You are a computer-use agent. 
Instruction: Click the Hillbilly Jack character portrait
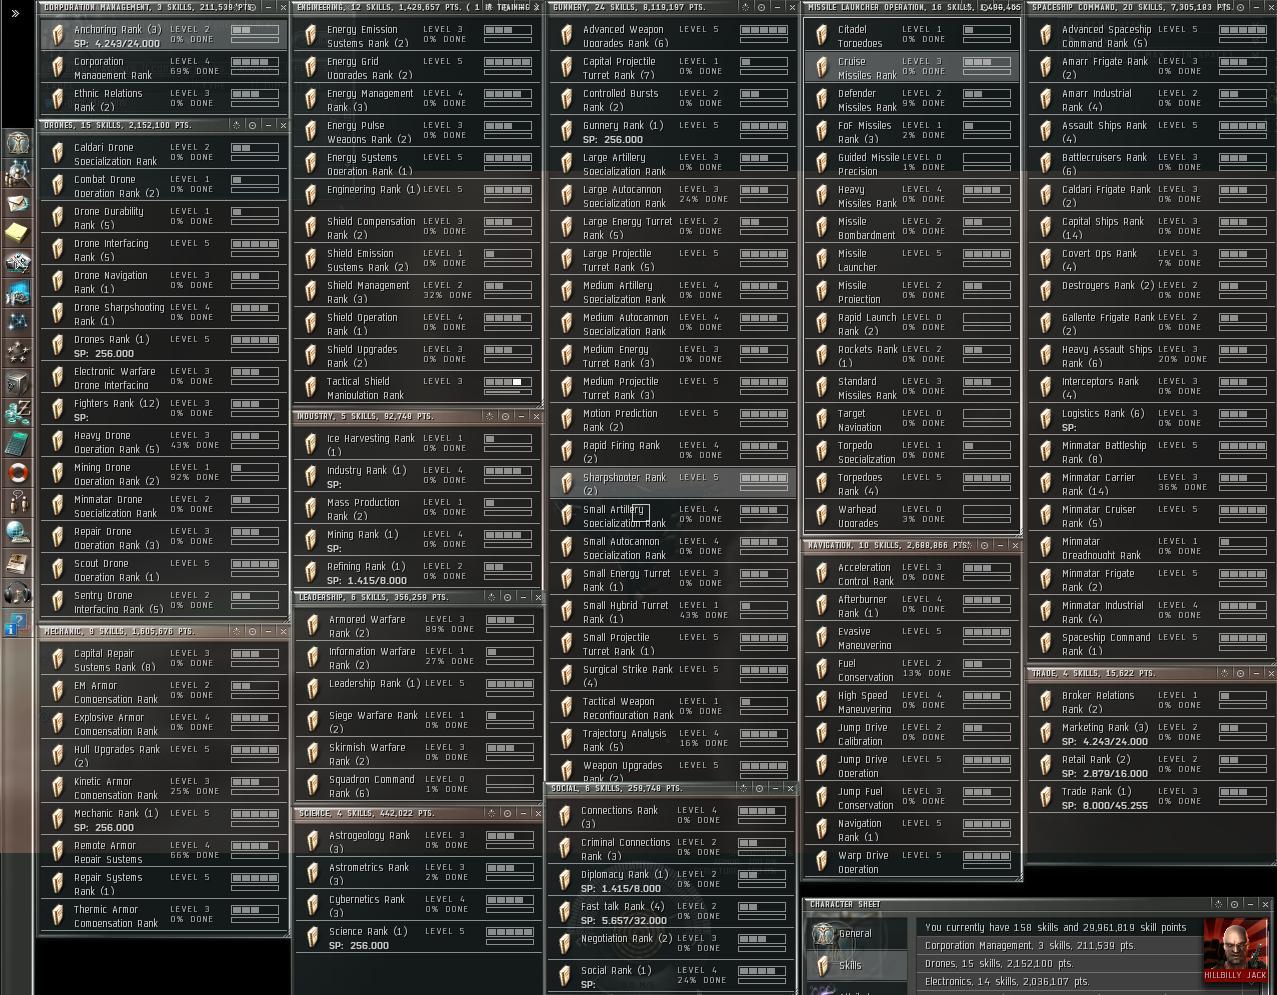click(x=1235, y=951)
